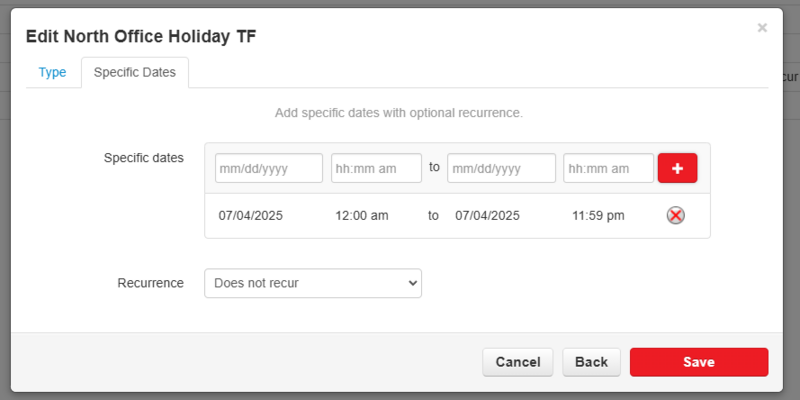Switch to the Type tab

[52, 73]
